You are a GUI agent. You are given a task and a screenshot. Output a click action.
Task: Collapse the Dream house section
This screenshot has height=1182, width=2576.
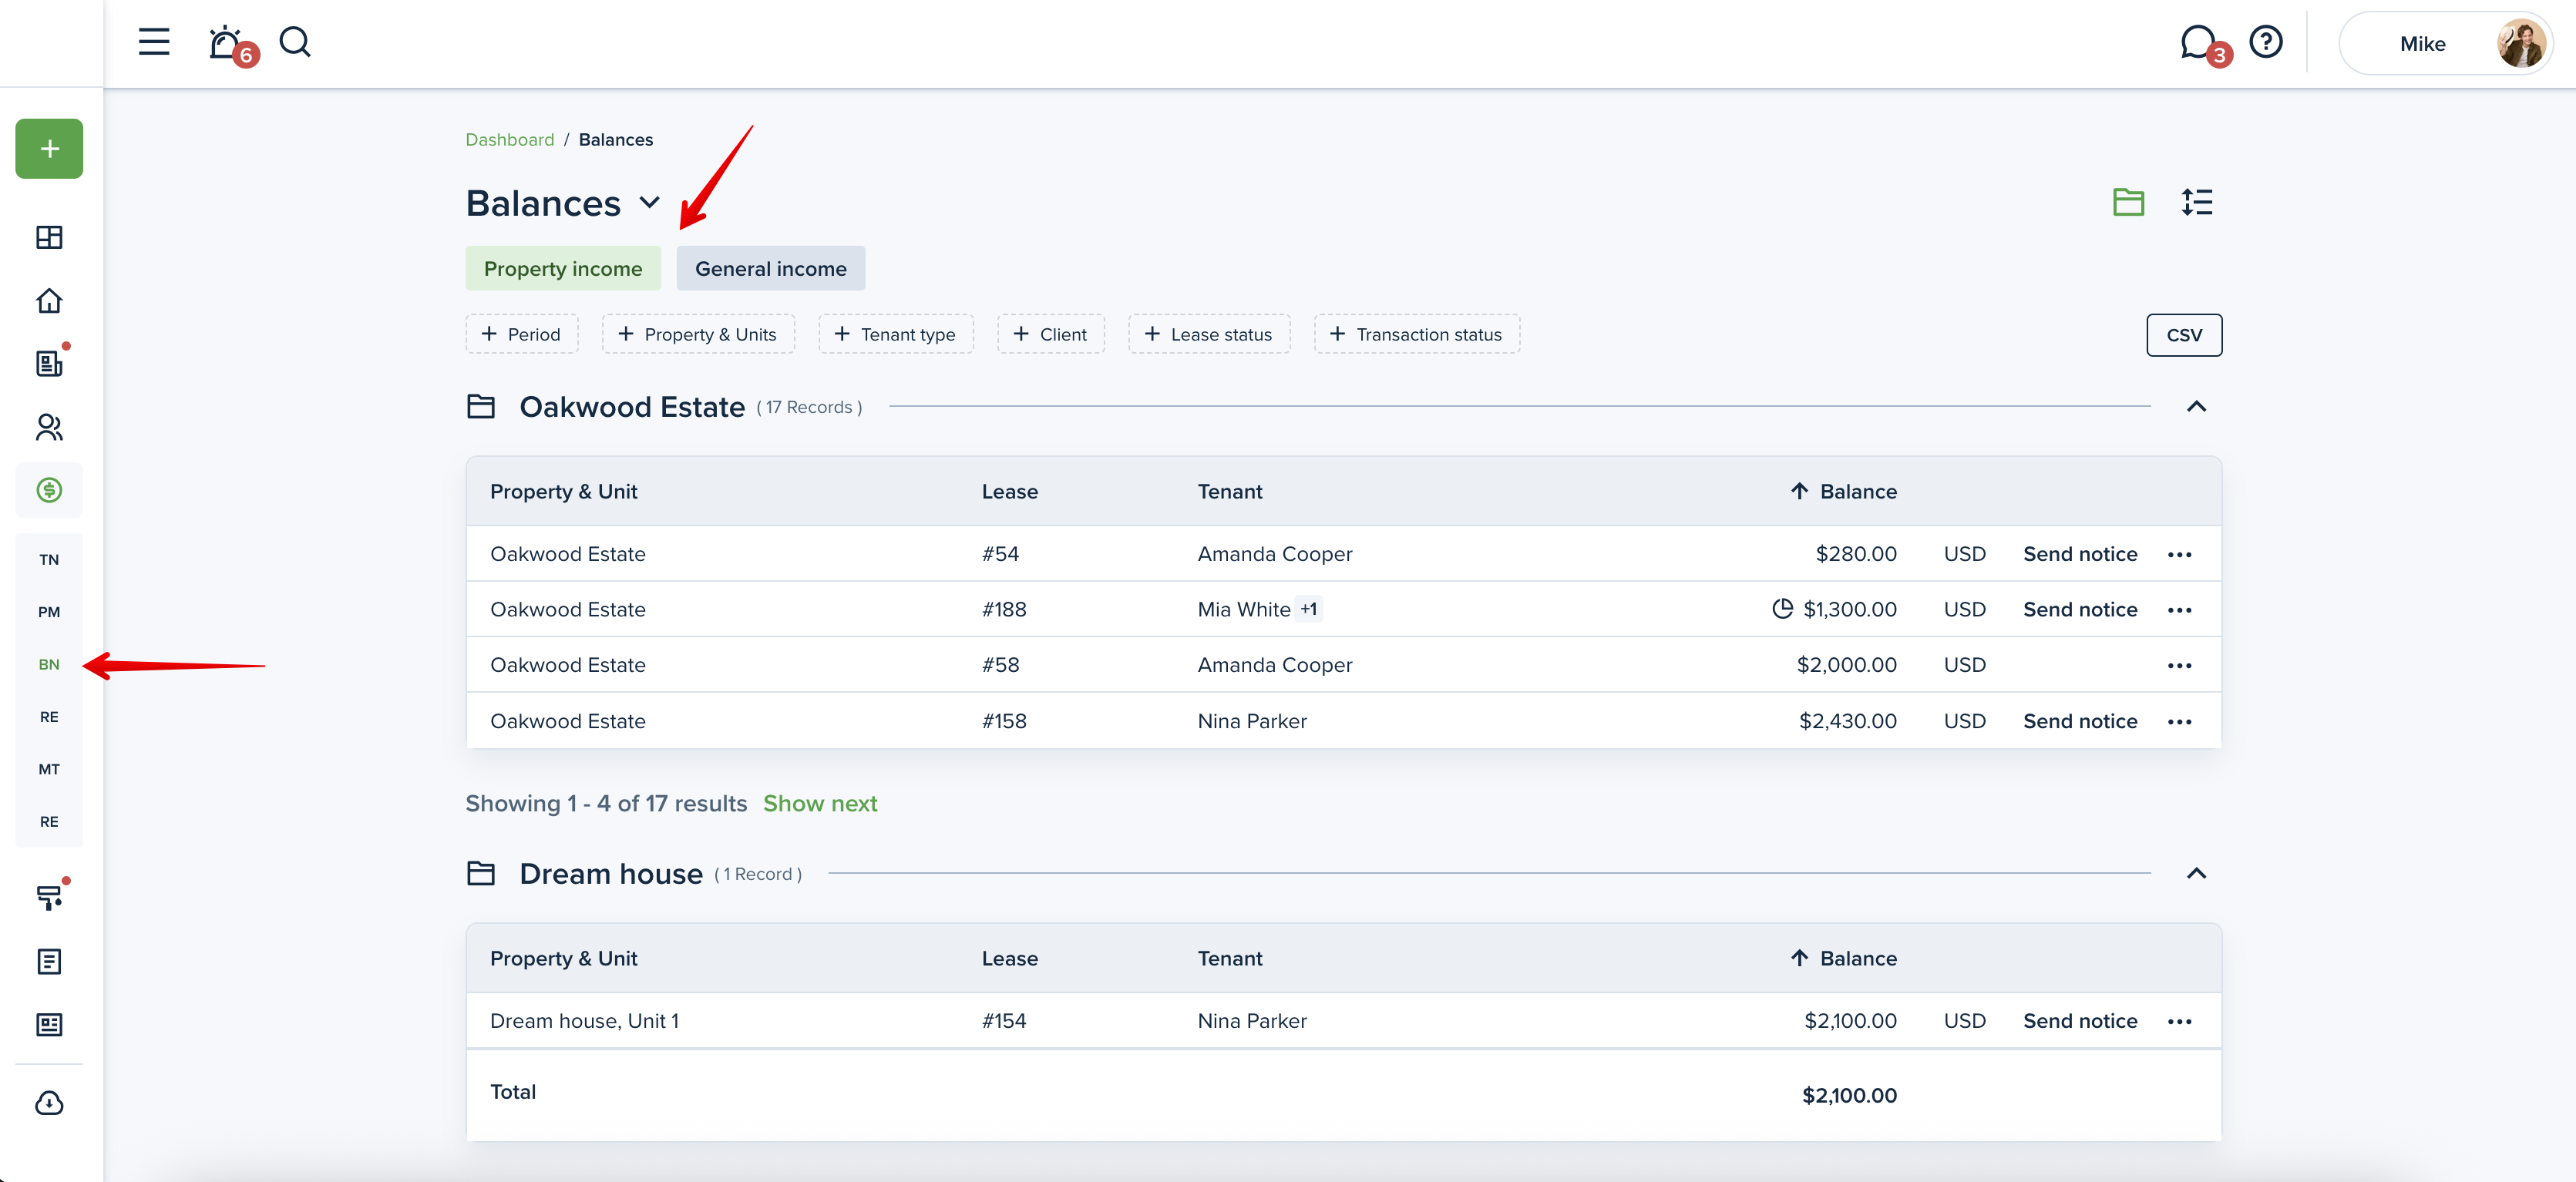(2196, 873)
